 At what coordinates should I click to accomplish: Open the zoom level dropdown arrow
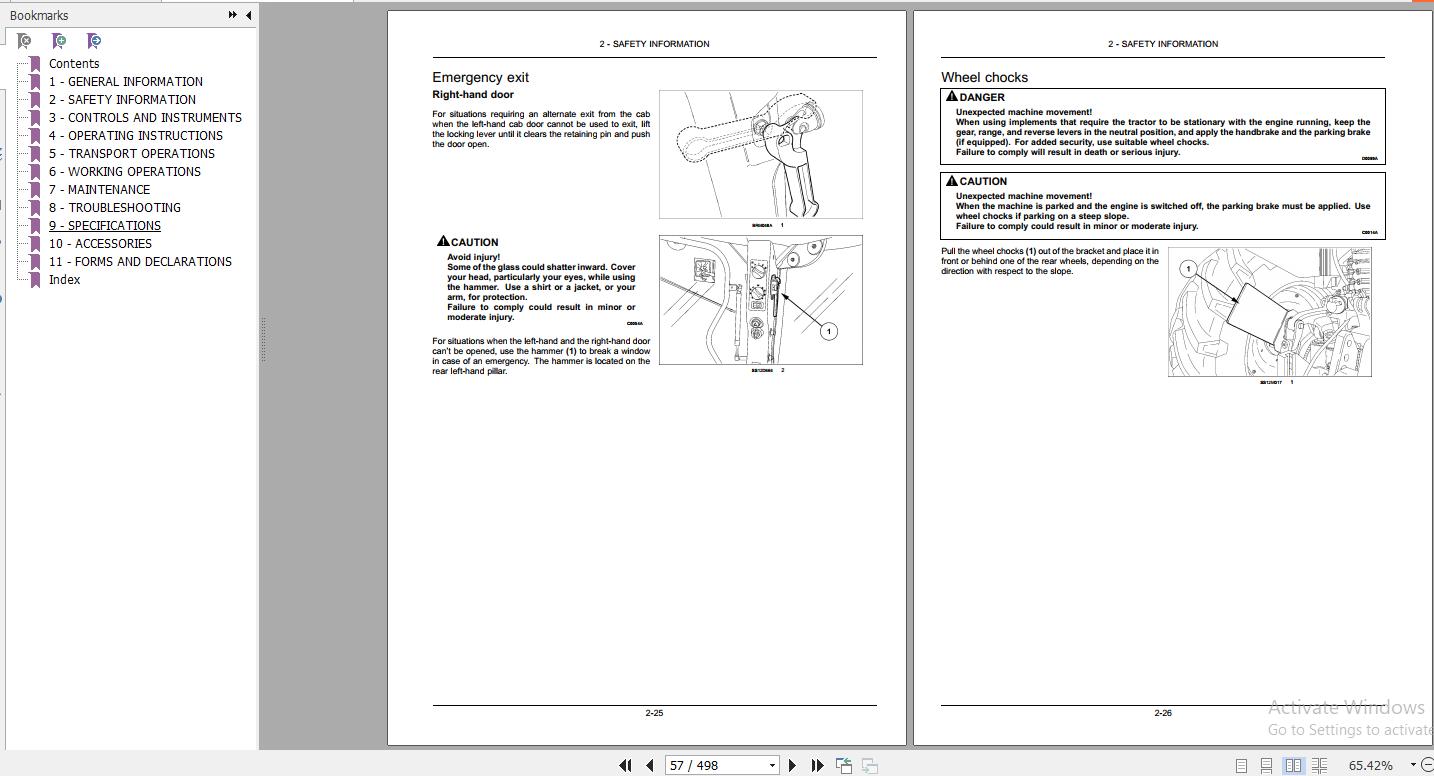[x=1413, y=765]
